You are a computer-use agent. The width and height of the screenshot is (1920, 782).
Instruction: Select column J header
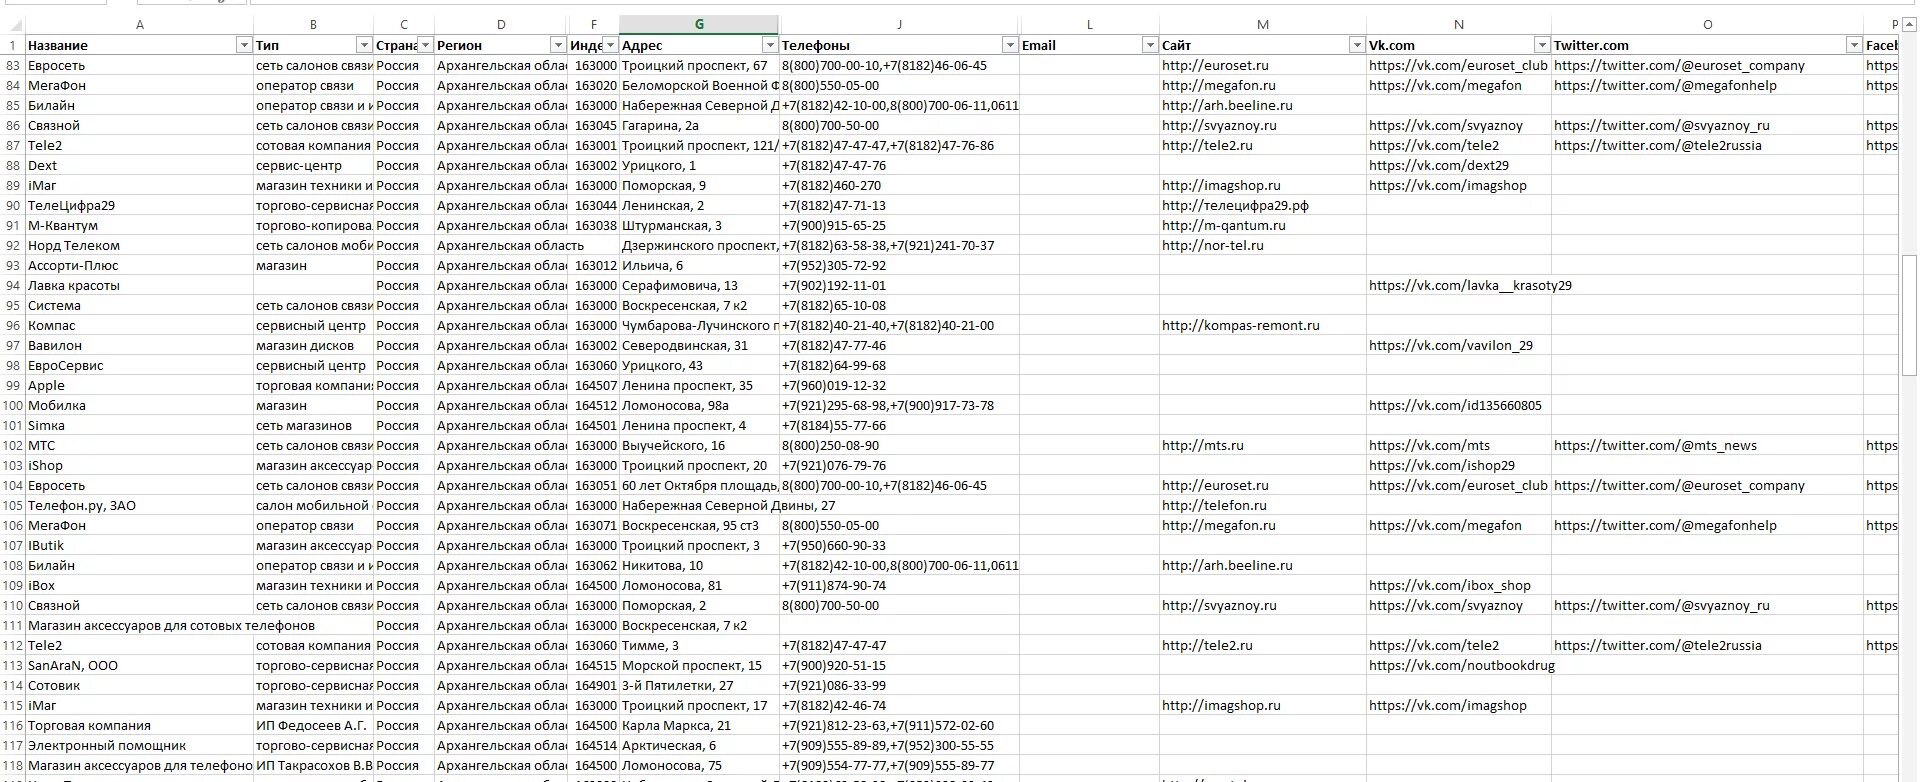click(899, 25)
